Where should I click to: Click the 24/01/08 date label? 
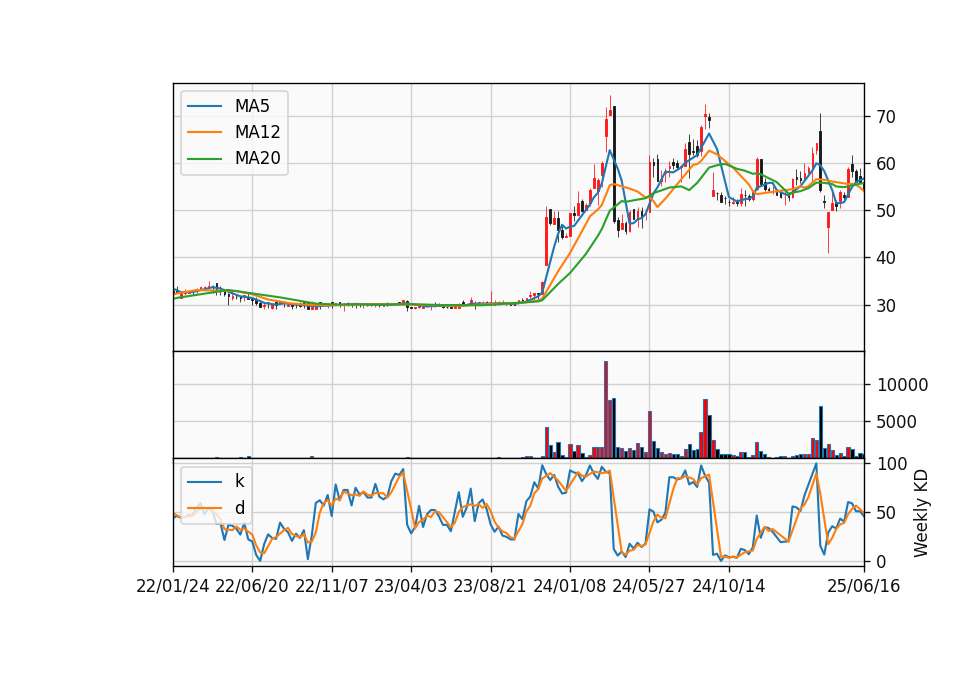pyautogui.click(x=569, y=587)
